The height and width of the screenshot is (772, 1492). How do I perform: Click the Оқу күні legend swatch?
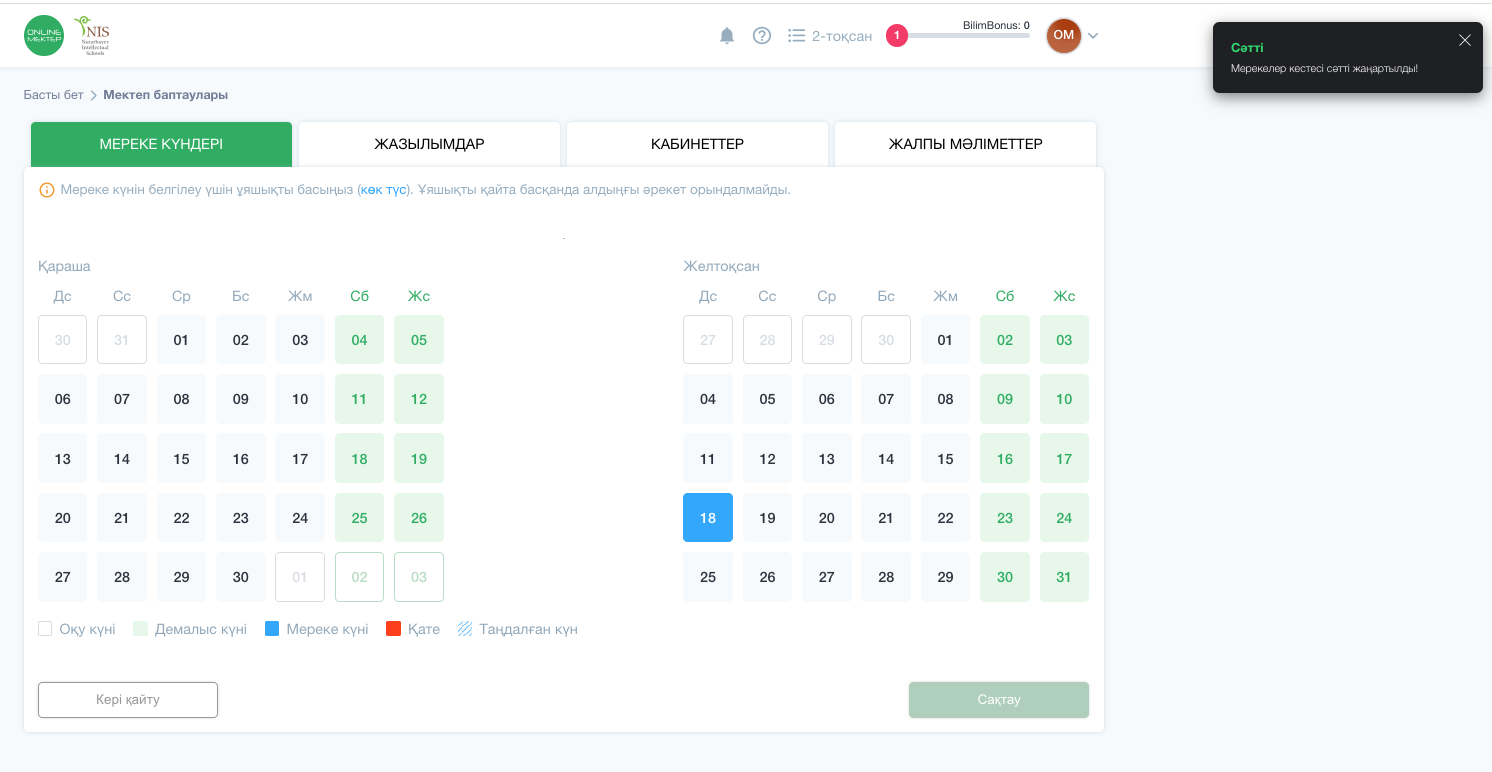pyautogui.click(x=45, y=629)
